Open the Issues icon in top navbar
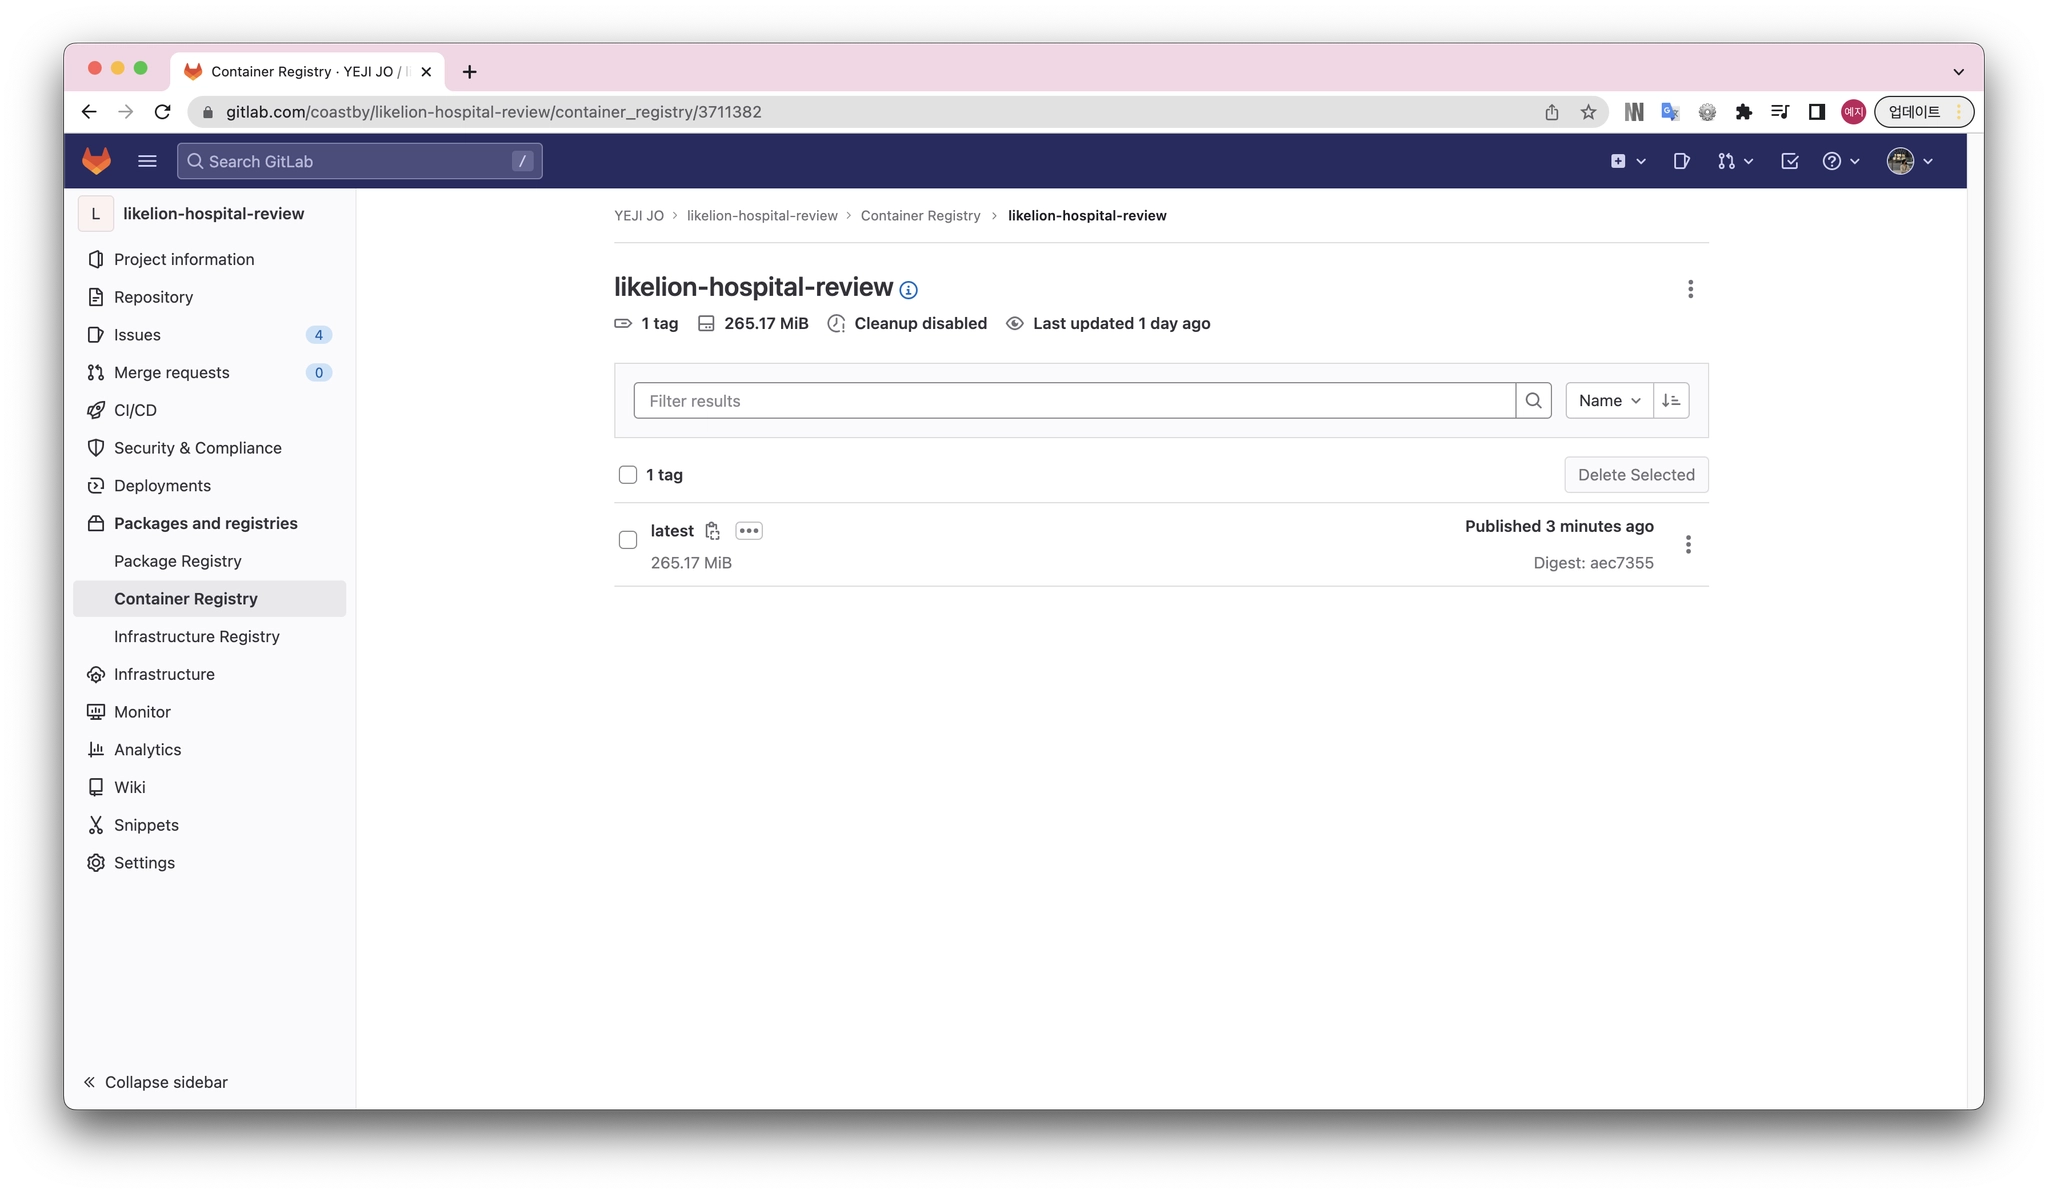This screenshot has height=1194, width=2048. 1681,161
